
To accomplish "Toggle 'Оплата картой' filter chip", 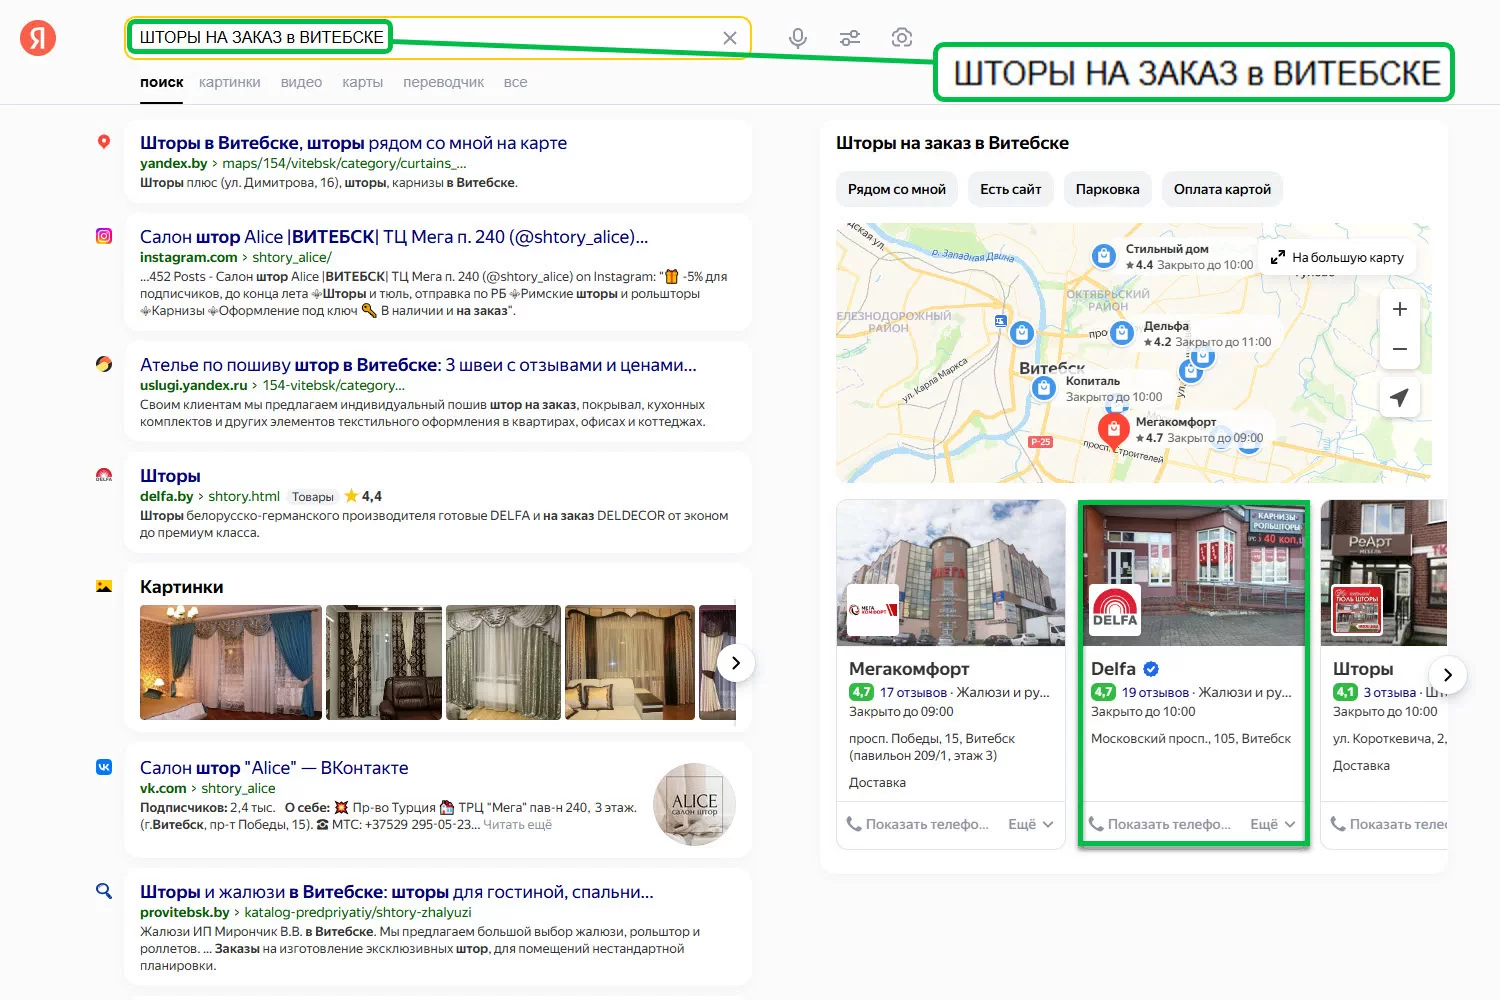I will pos(1221,189).
